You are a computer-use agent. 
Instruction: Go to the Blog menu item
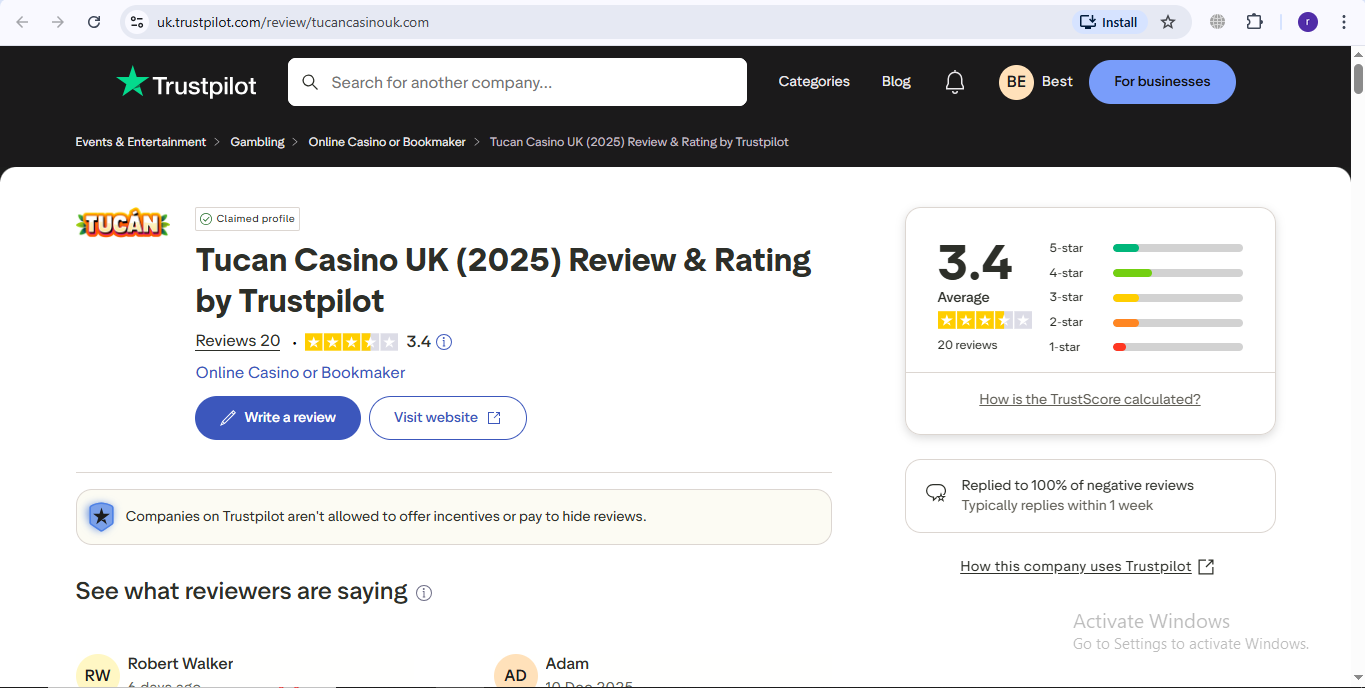tap(896, 82)
